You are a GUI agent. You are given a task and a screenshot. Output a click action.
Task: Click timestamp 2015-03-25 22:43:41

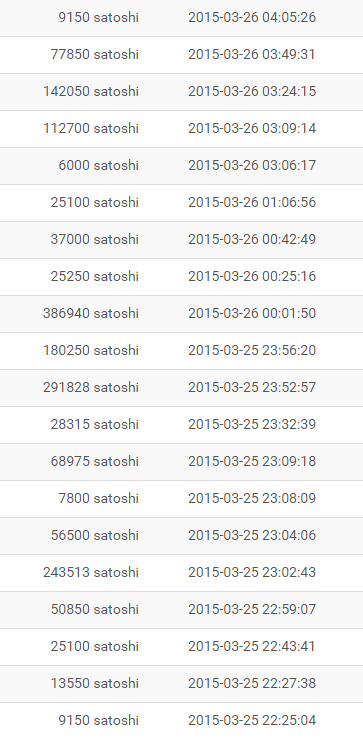tap(252, 647)
